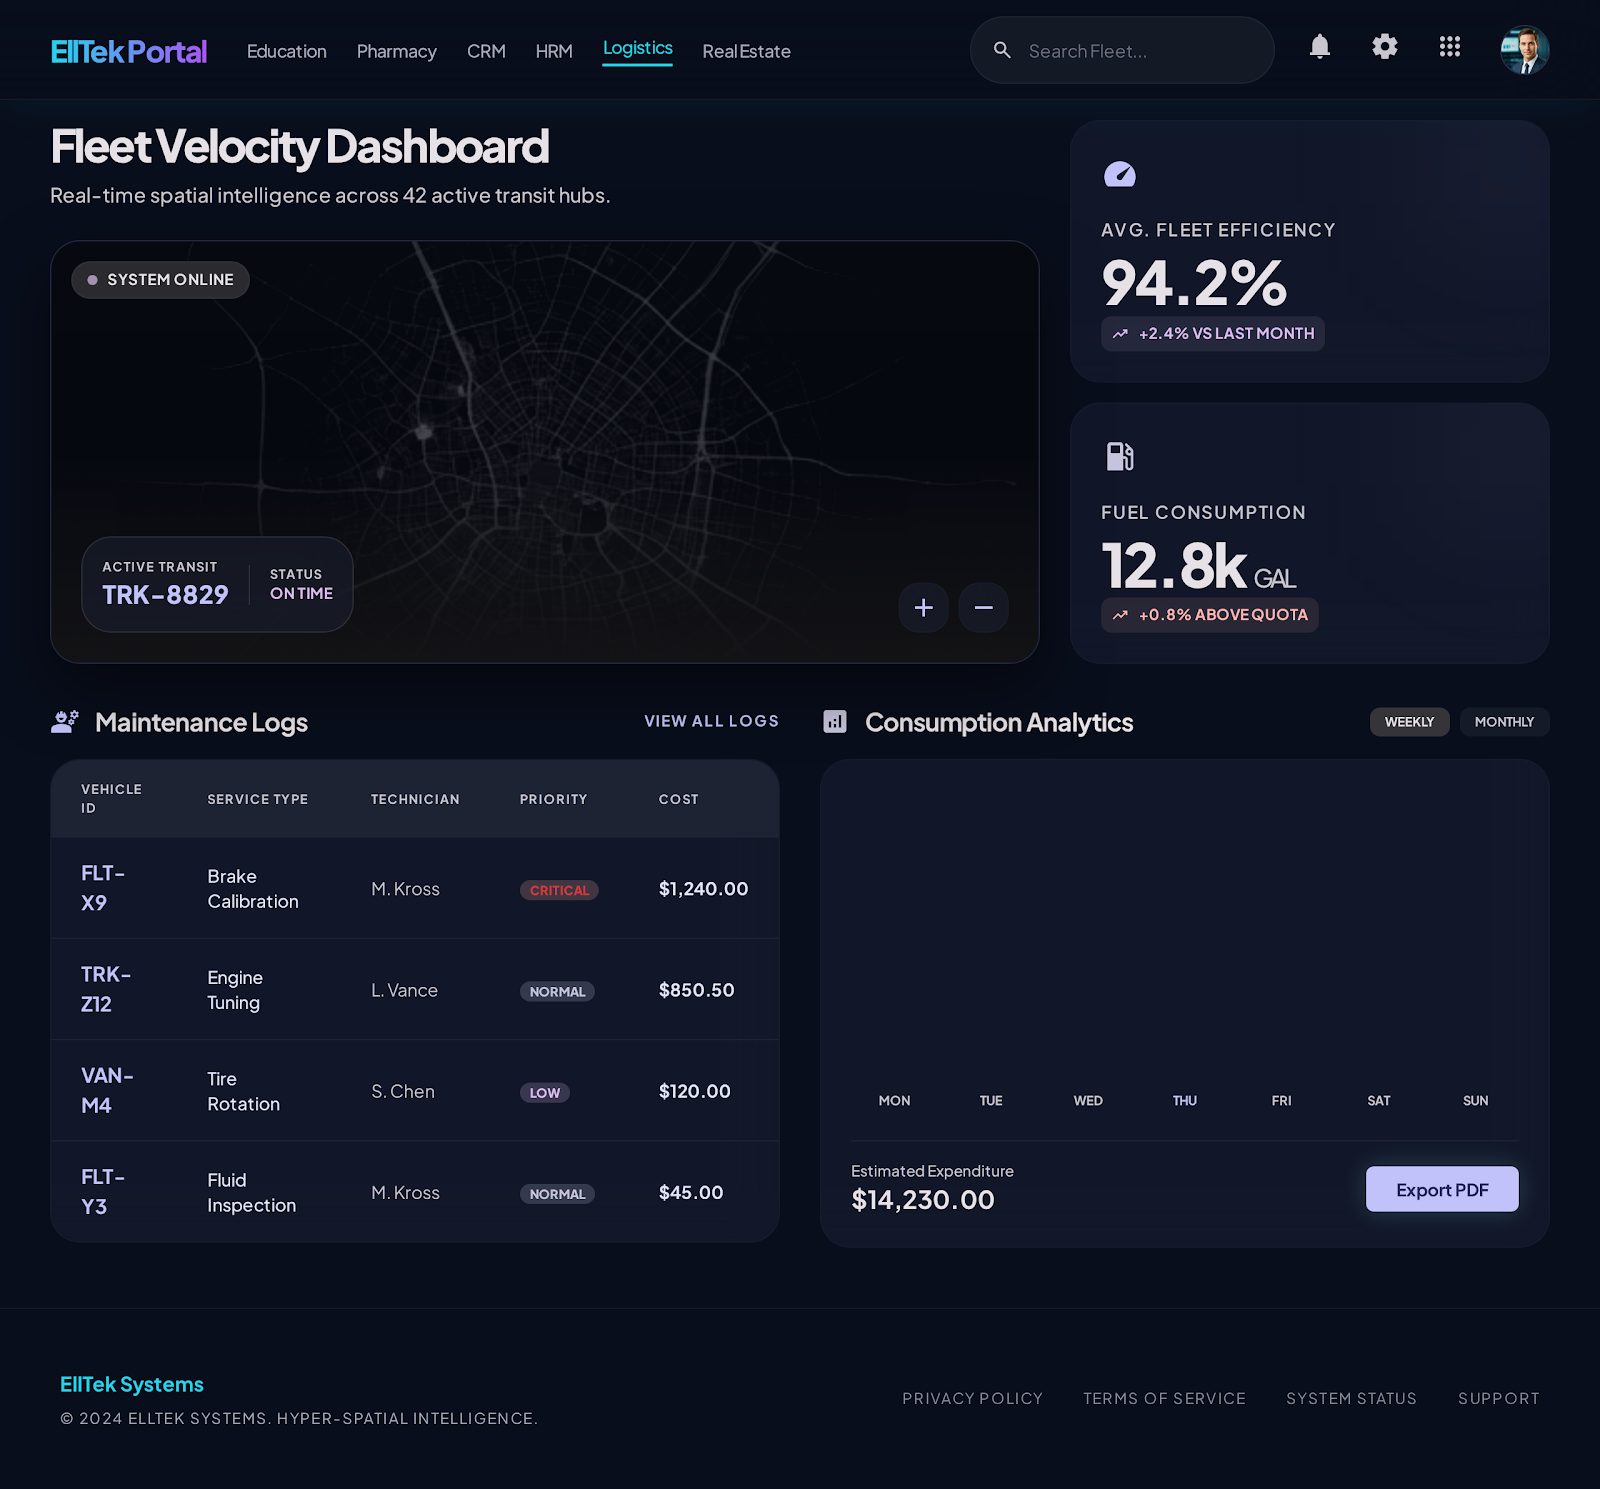Open the System Status footer link
Screen dimensions: 1600x1489
pyautogui.click(x=1351, y=1398)
